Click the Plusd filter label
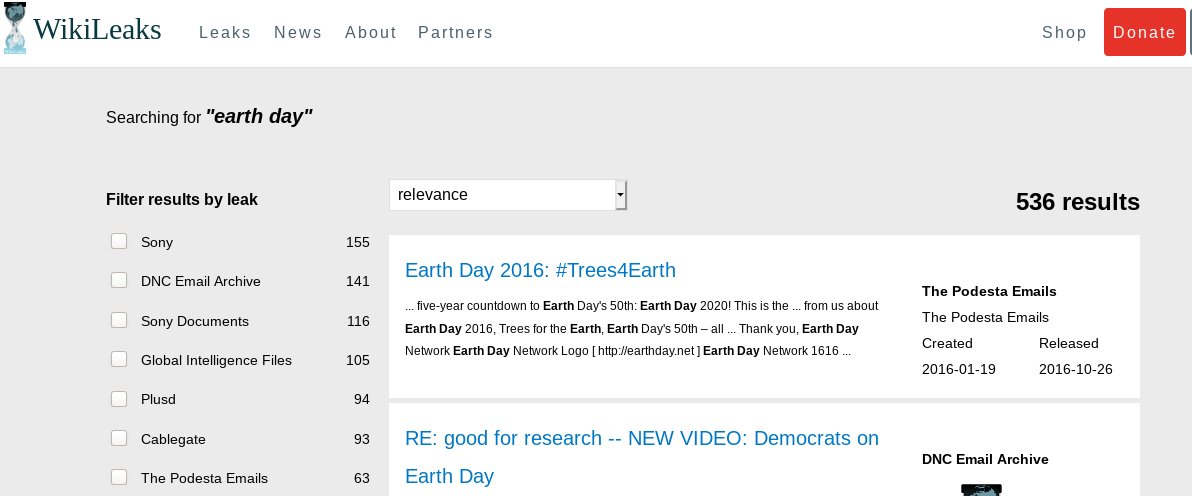Image resolution: width=1192 pixels, height=496 pixels. tap(158, 399)
